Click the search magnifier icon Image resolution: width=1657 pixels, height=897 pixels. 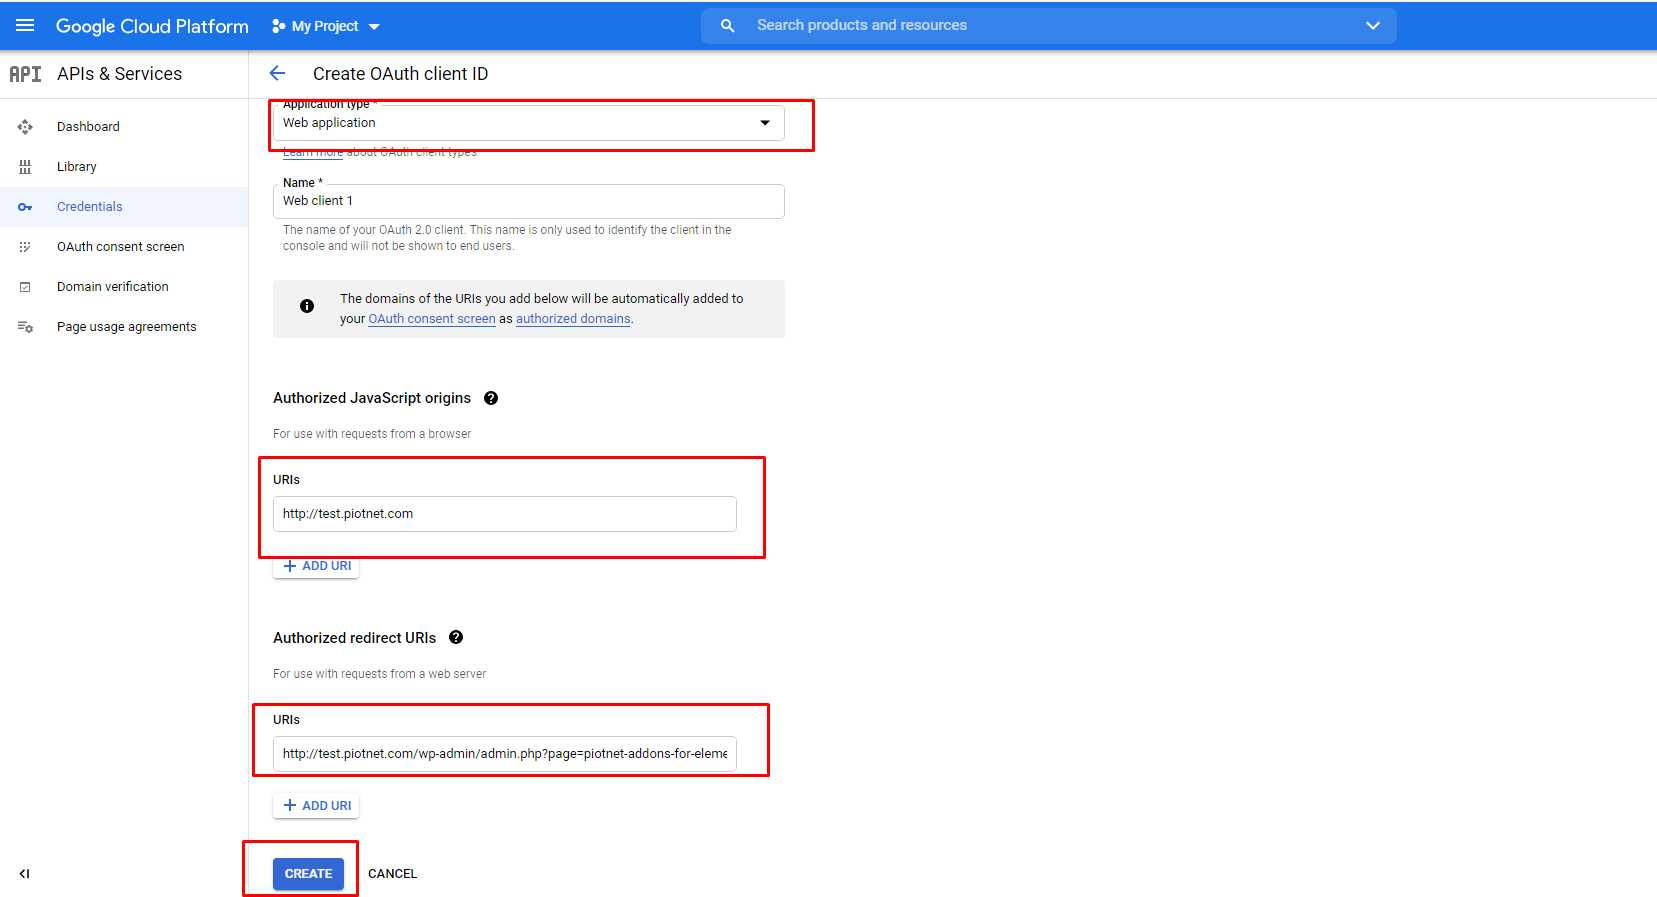728,26
